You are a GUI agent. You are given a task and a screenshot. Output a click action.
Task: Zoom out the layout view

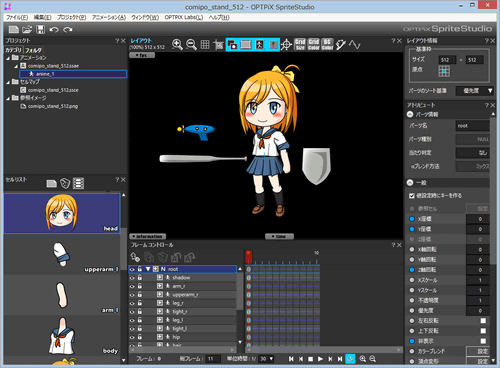coord(191,44)
